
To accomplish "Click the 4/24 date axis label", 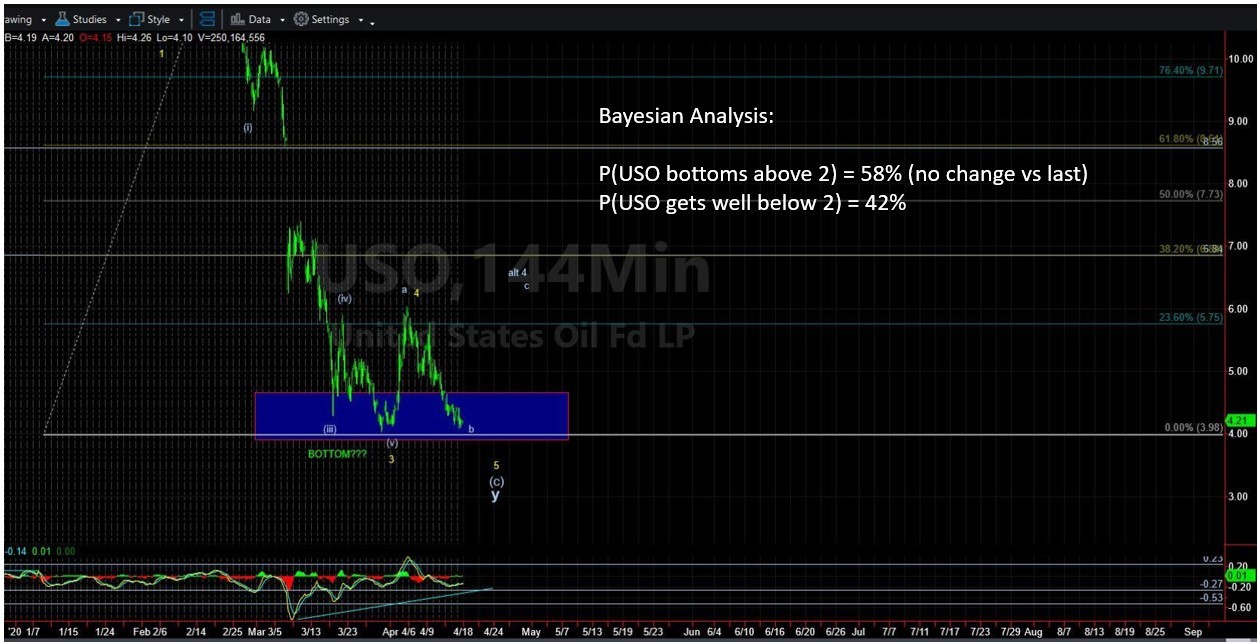I will (493, 632).
